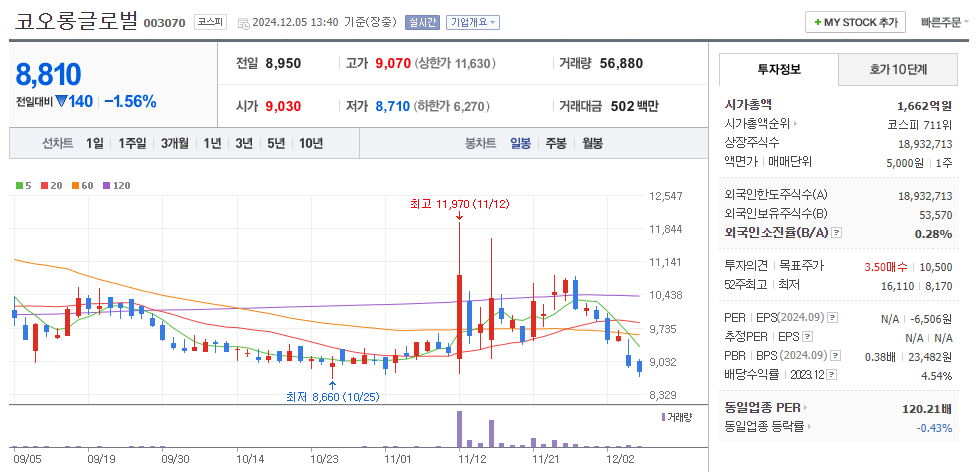Open the 빠른주문 quick order dropdown
Screen dimensions: 980x472
[944, 23]
